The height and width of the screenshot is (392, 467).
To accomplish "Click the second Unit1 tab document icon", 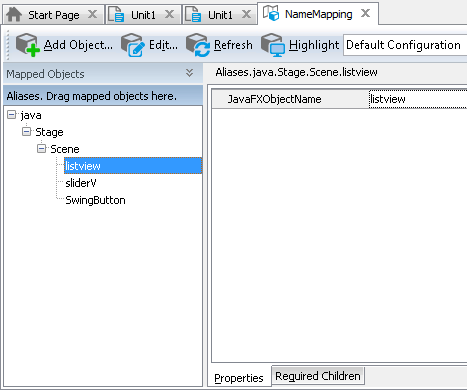I will pos(193,15).
